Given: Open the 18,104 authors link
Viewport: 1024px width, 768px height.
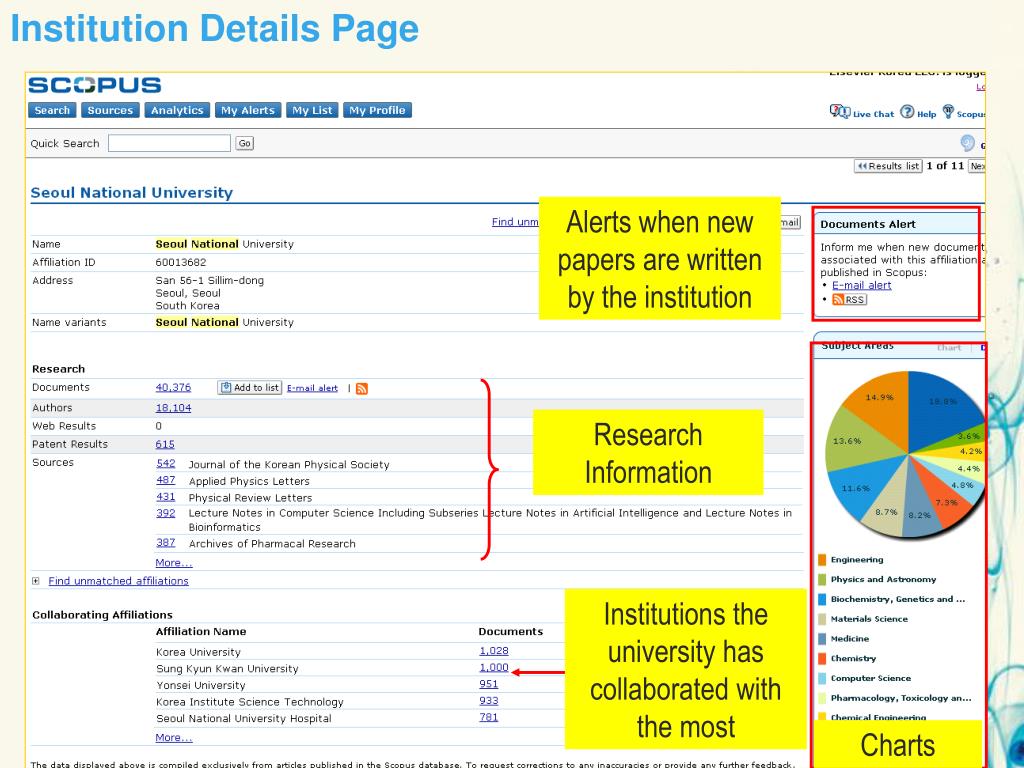Looking at the screenshot, I should coord(173,408).
